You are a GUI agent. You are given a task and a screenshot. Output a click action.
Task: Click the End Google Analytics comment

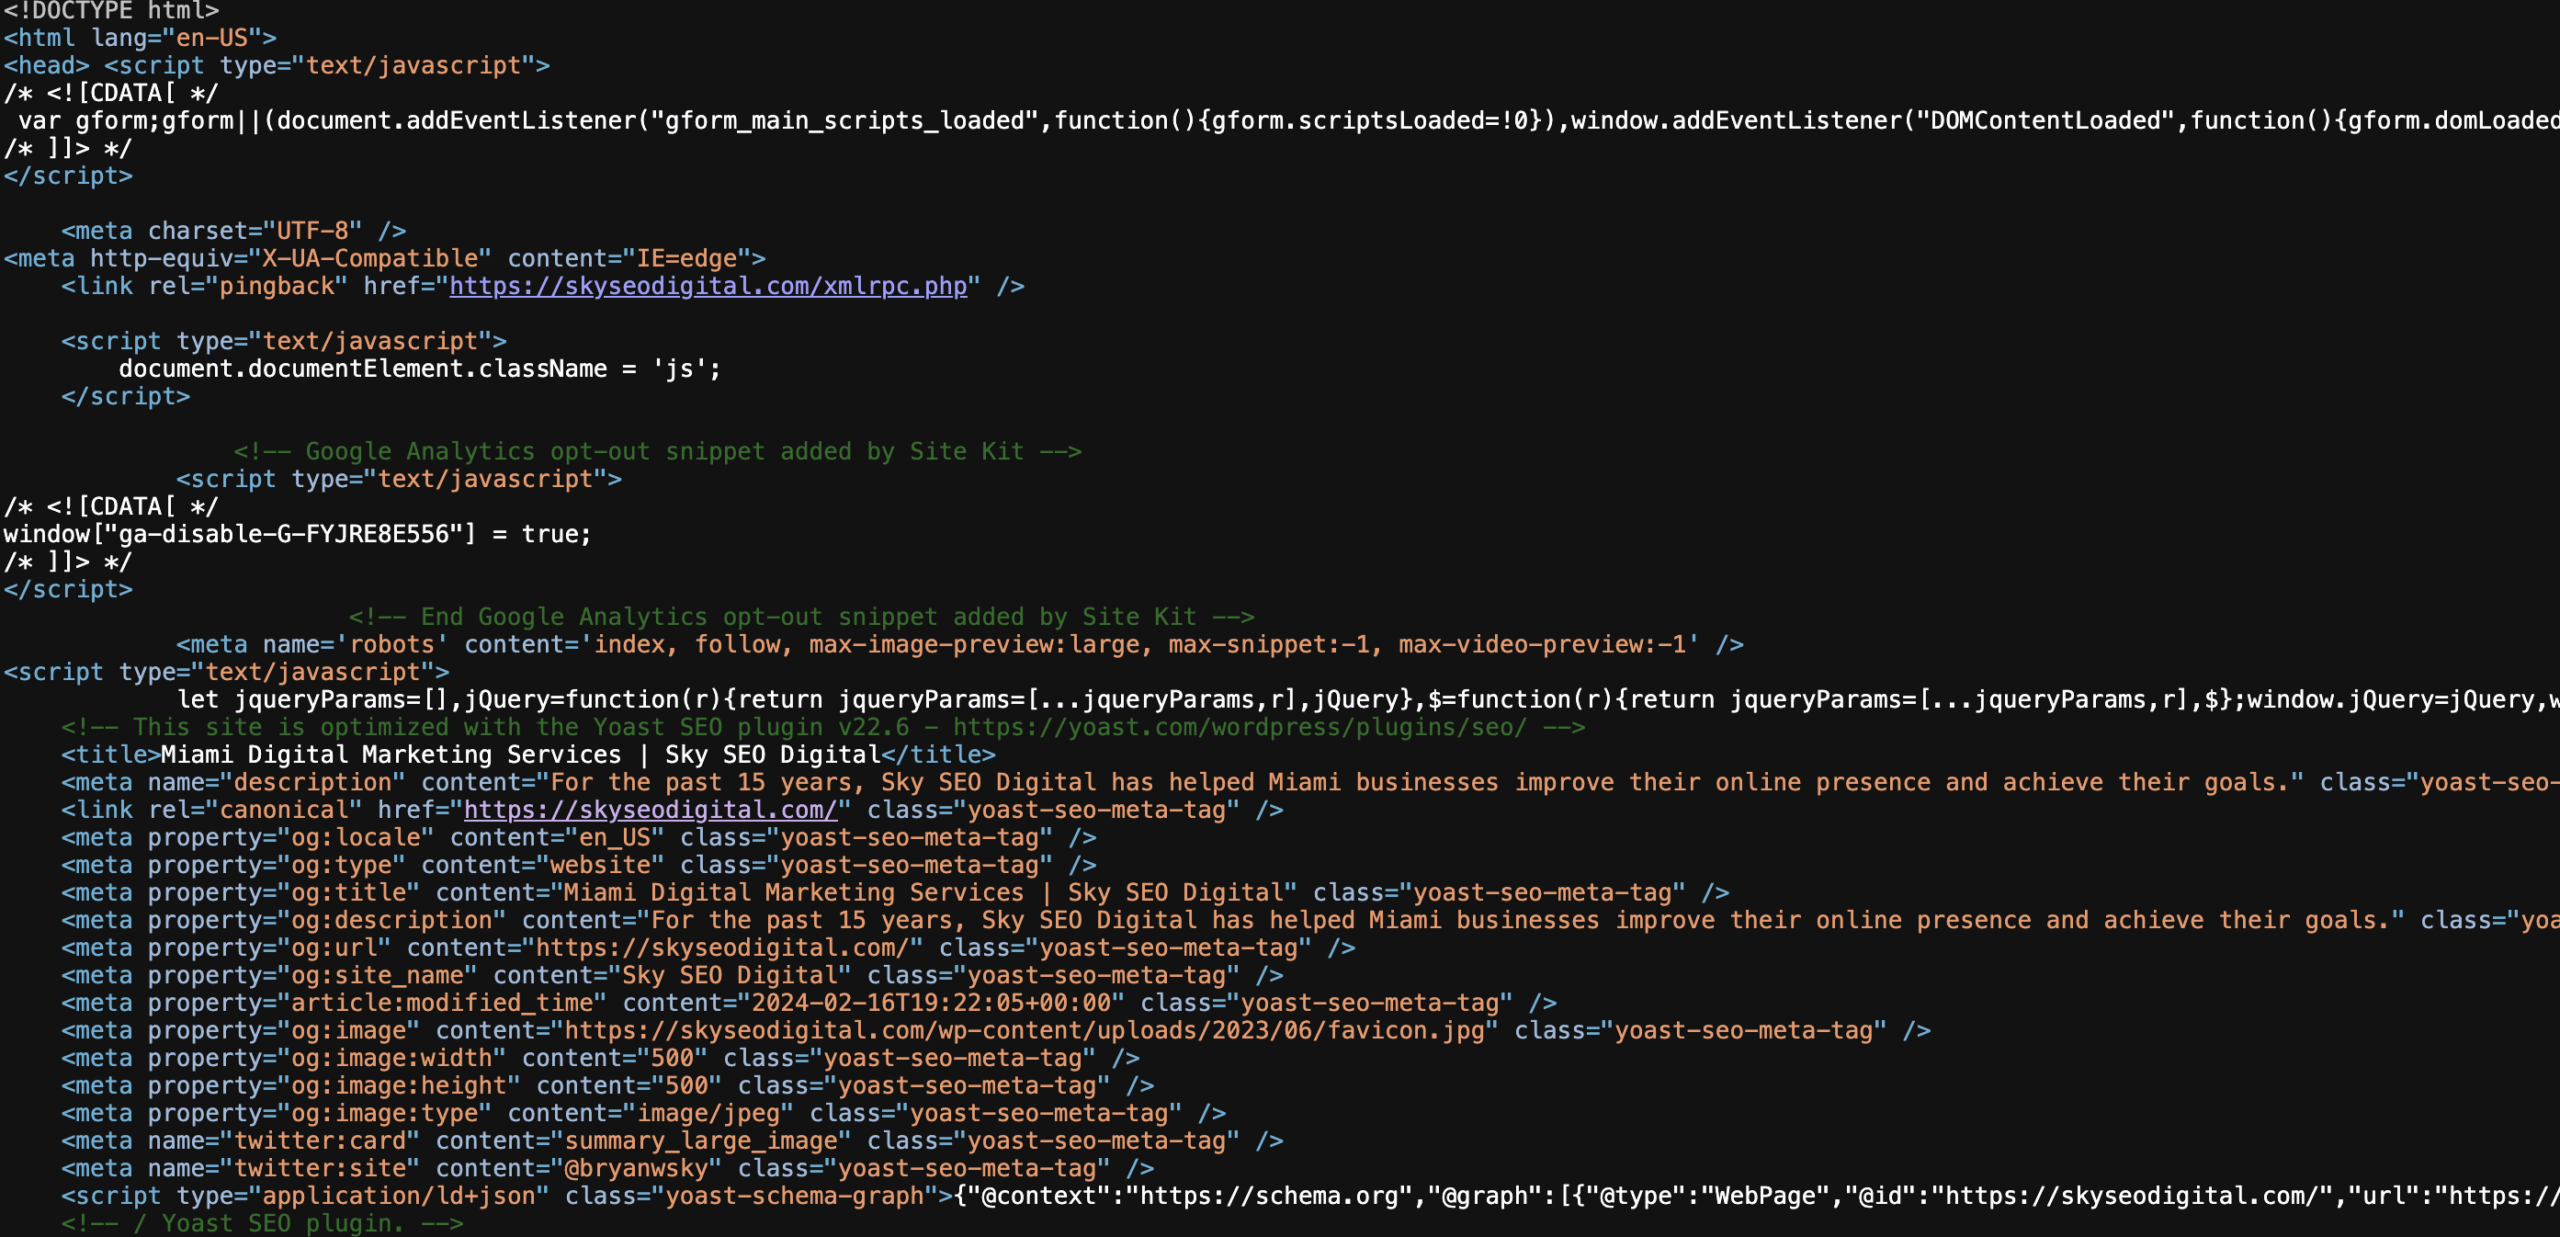click(801, 617)
